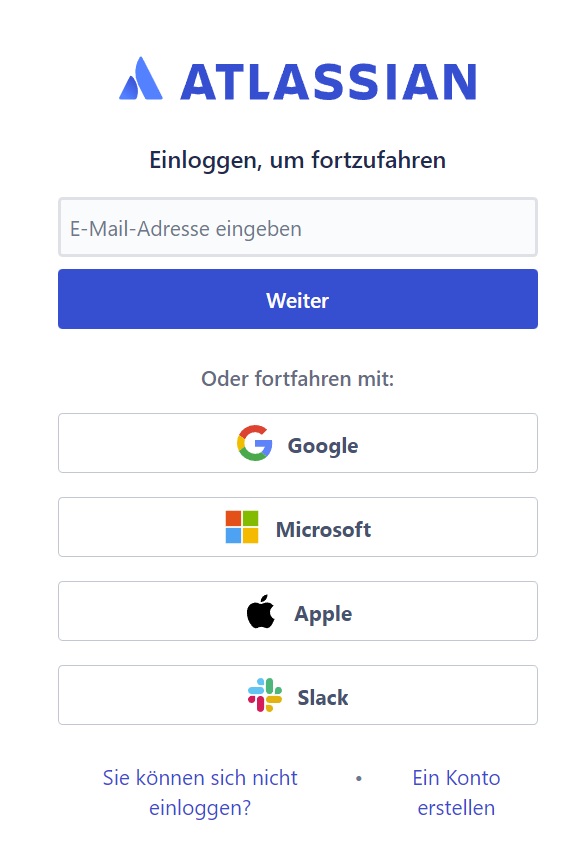Click the 'Google' label text
The image size is (581, 851).
point(323,446)
